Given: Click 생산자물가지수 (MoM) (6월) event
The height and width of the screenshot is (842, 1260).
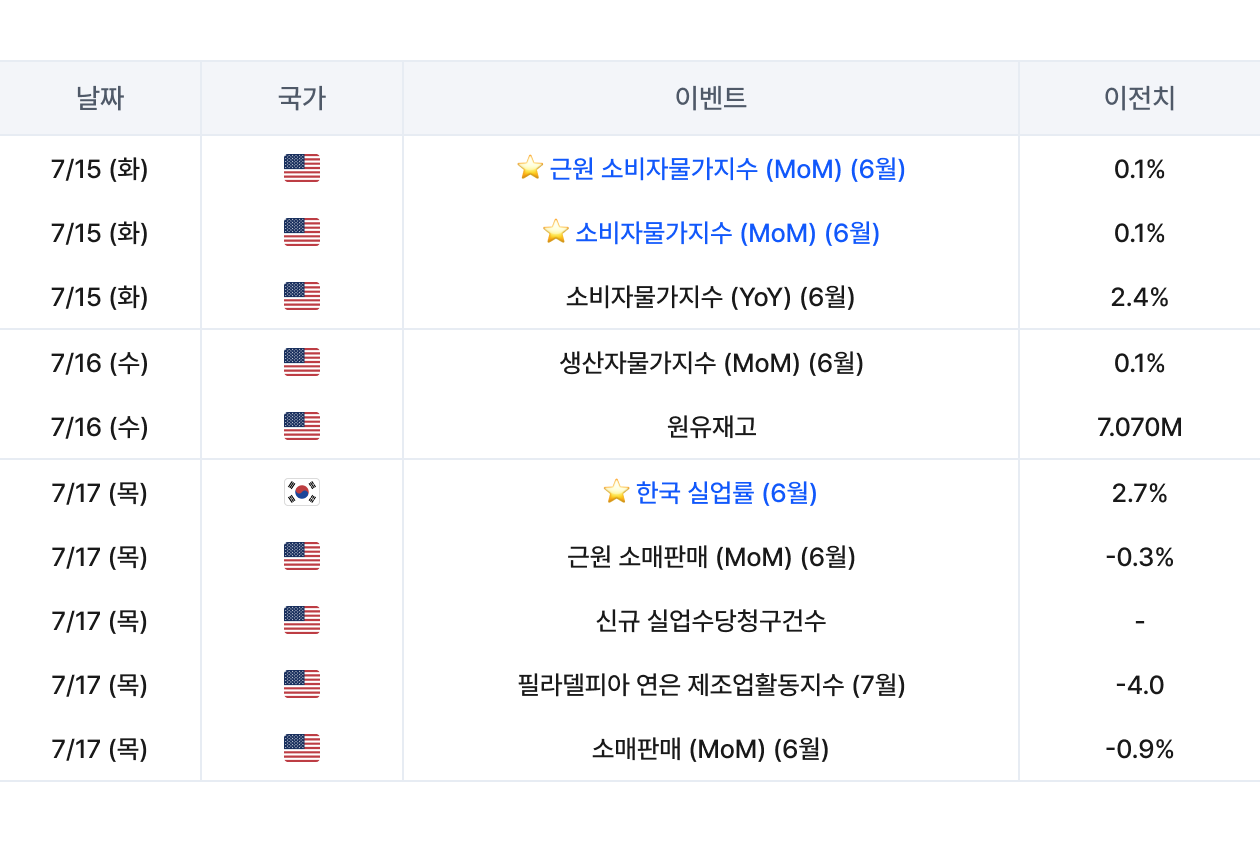Looking at the screenshot, I should (711, 362).
